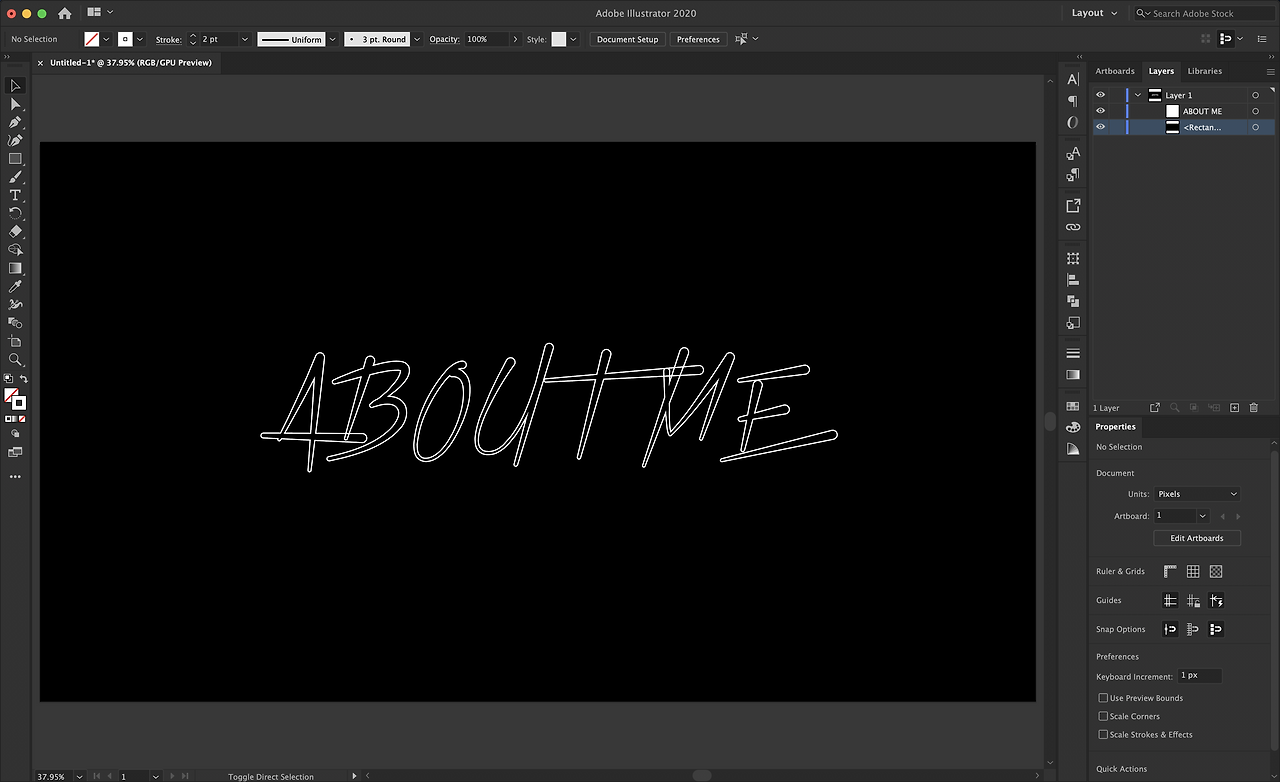Open the Asset Export panel icon

pos(1073,205)
